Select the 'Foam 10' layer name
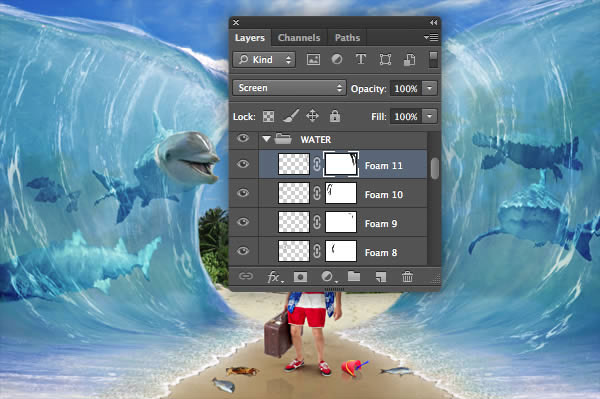Screen dimensions: 600x399 [383, 195]
